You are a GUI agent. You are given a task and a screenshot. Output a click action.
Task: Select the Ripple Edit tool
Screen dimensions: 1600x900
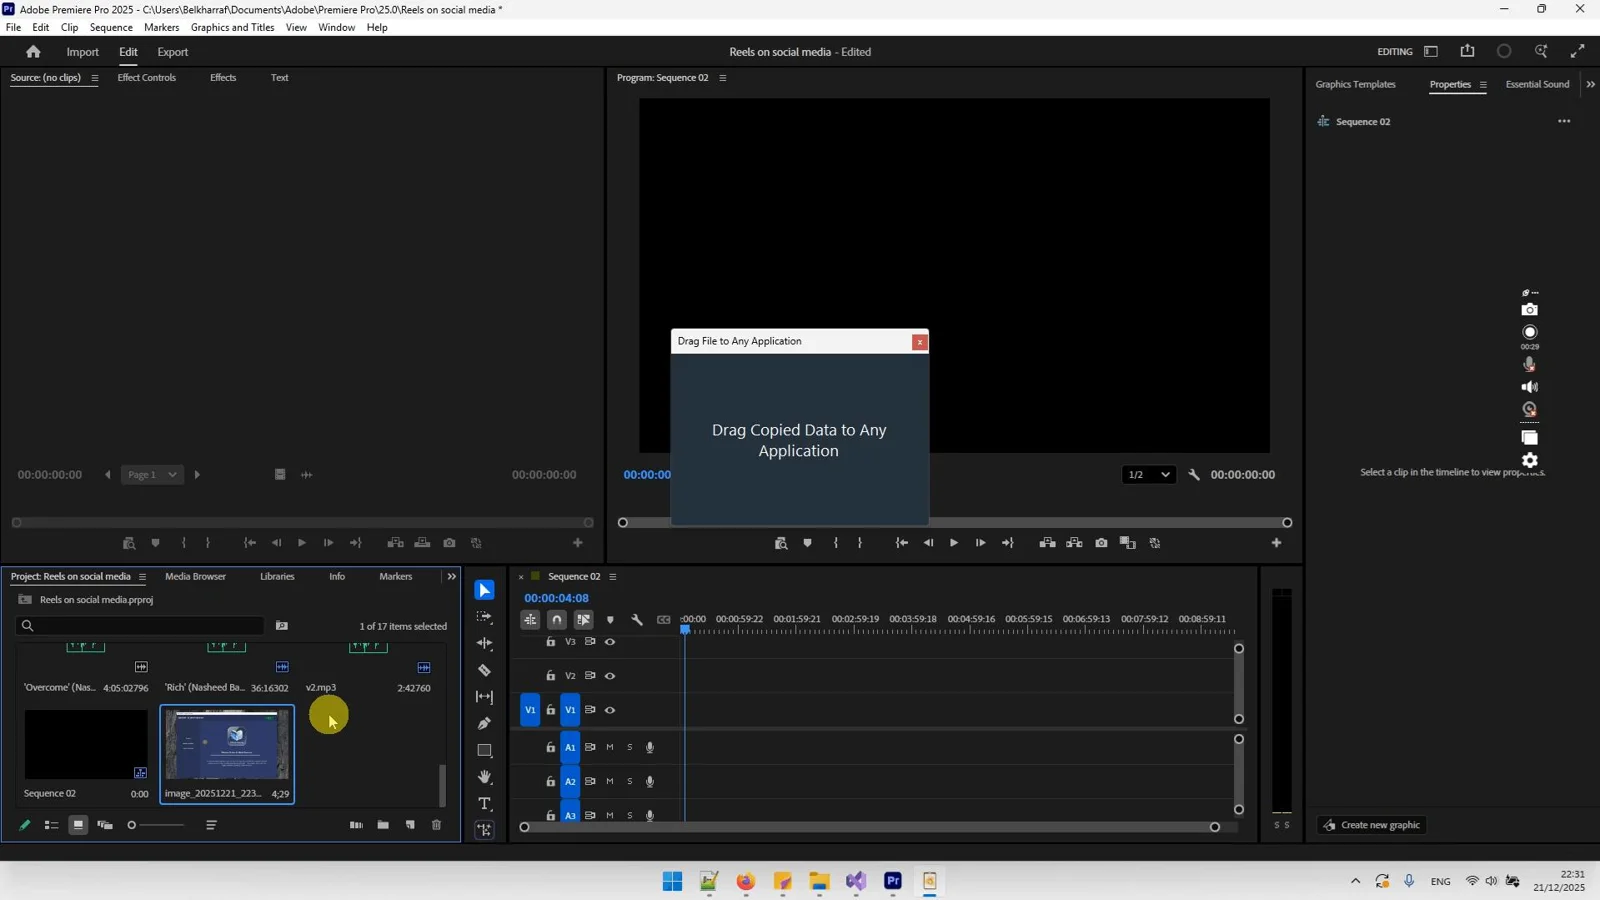[x=484, y=643]
